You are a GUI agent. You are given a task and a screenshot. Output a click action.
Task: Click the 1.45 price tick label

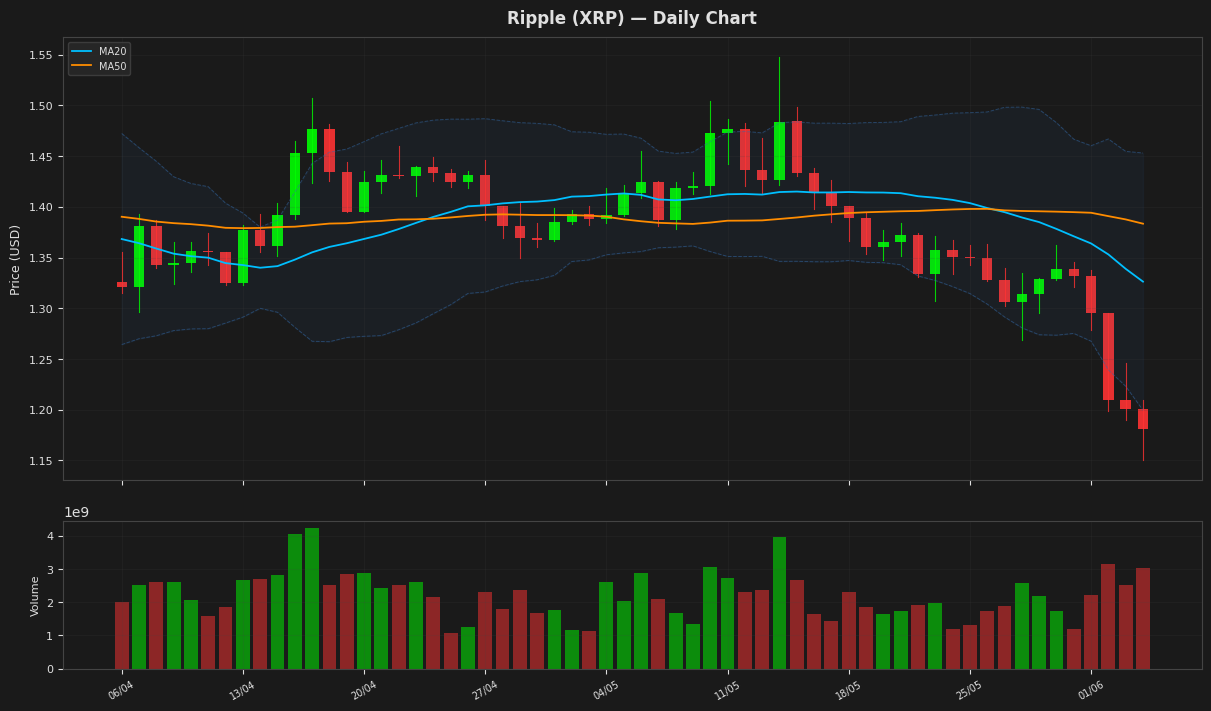click(x=41, y=157)
